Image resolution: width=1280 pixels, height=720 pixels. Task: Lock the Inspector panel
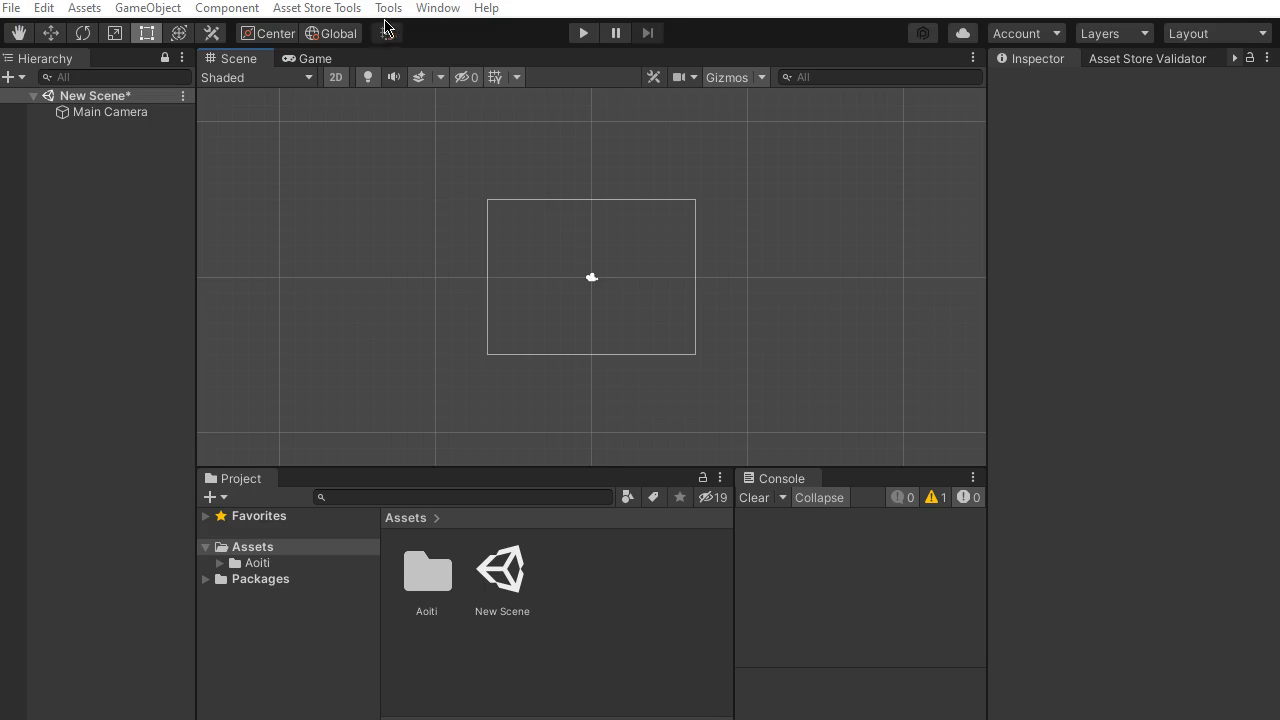coord(1249,58)
